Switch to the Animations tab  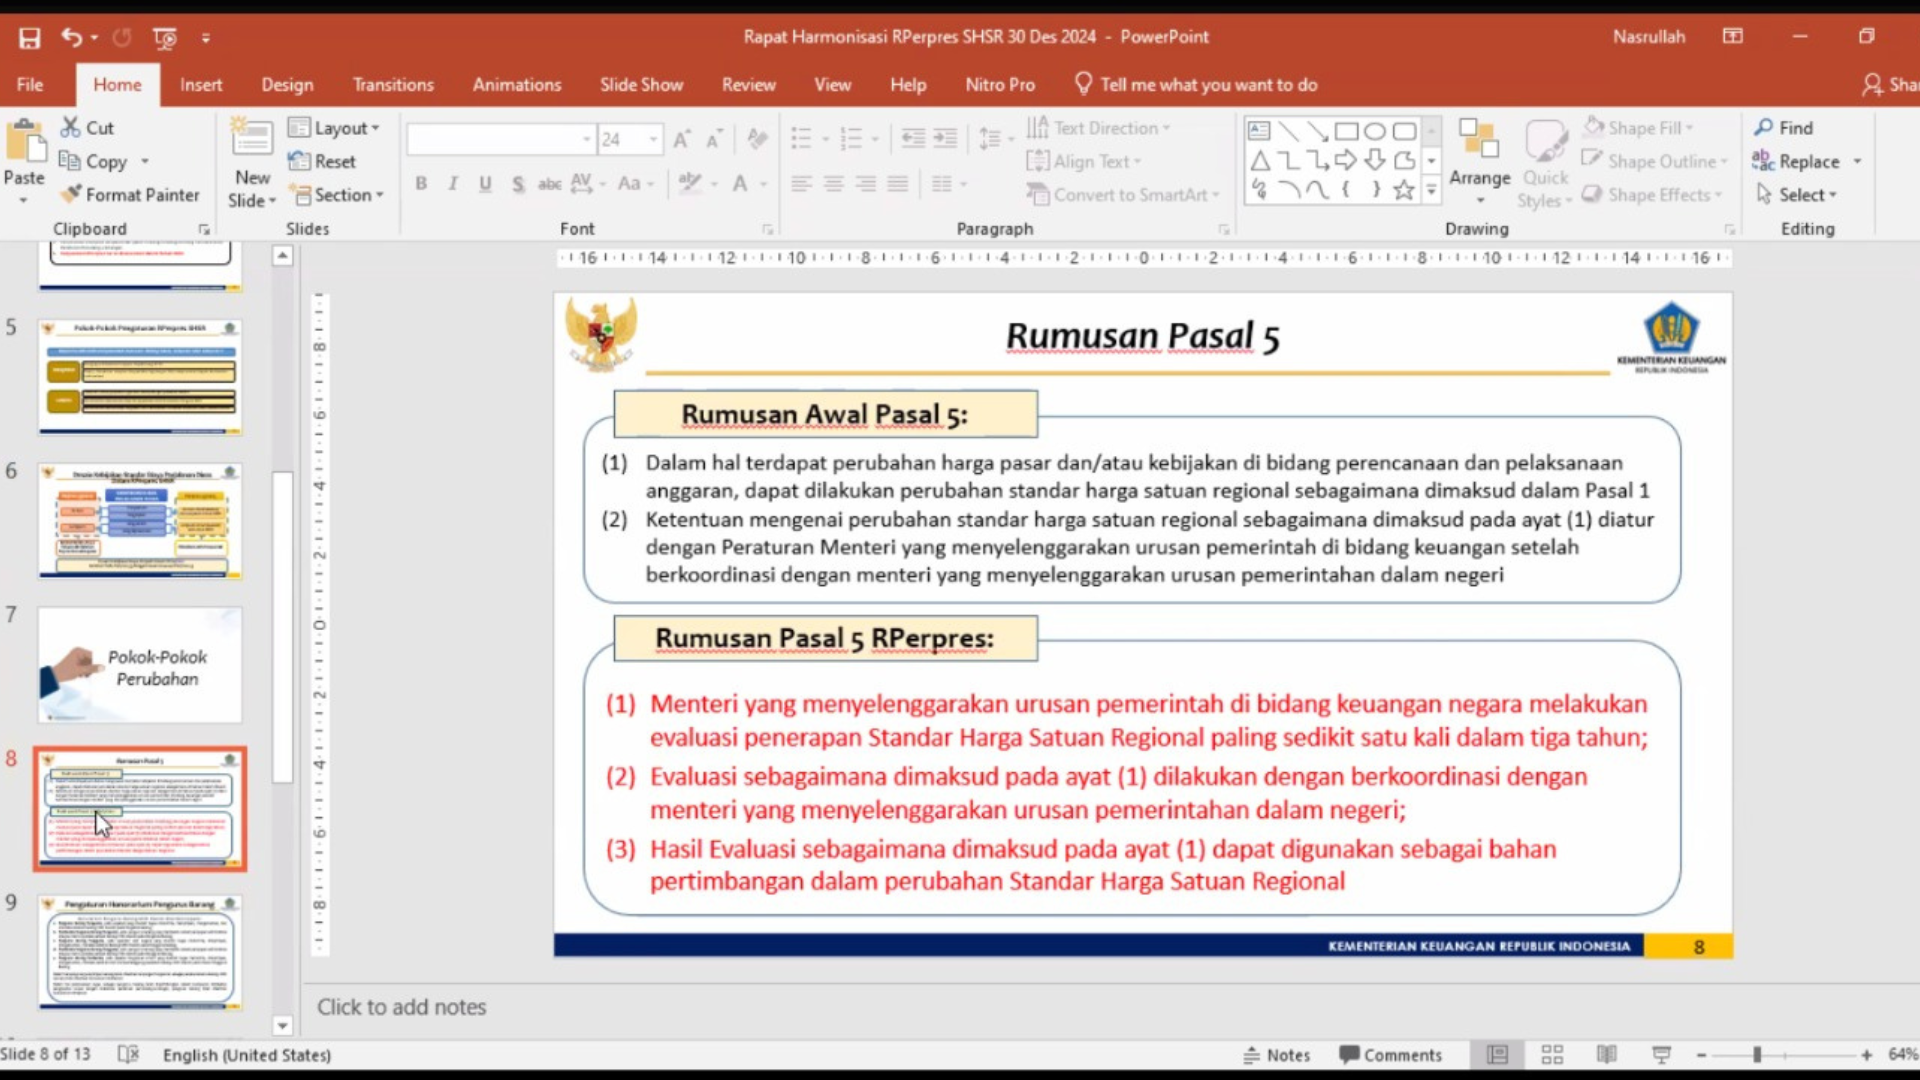point(517,85)
